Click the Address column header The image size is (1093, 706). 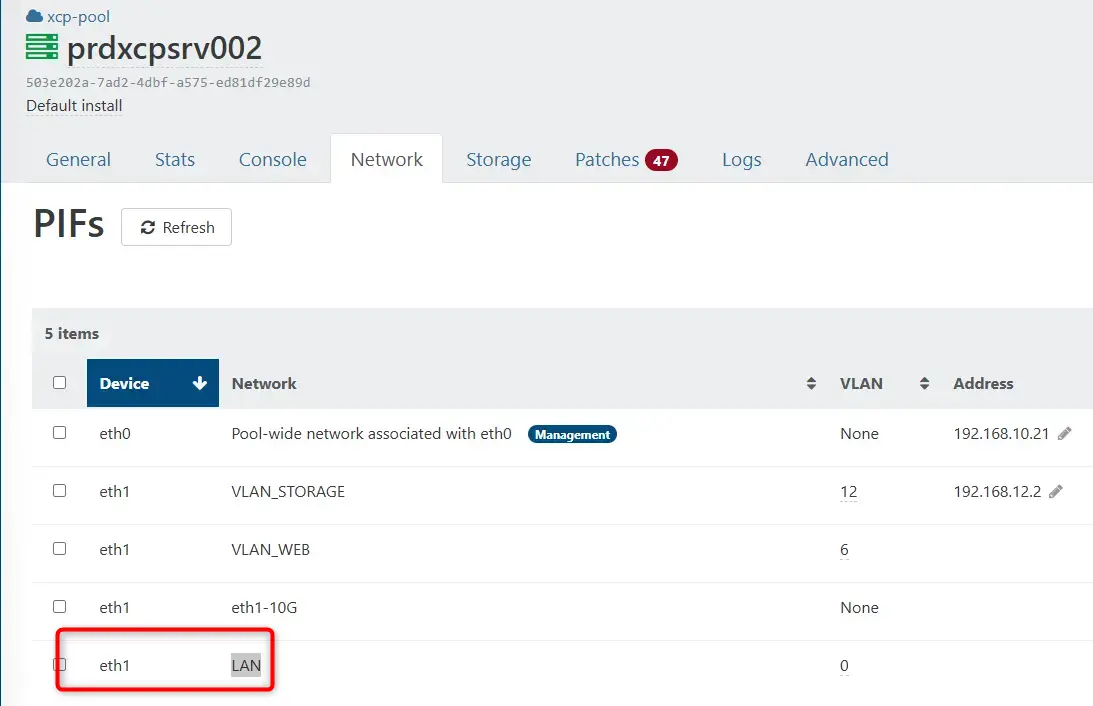984,383
